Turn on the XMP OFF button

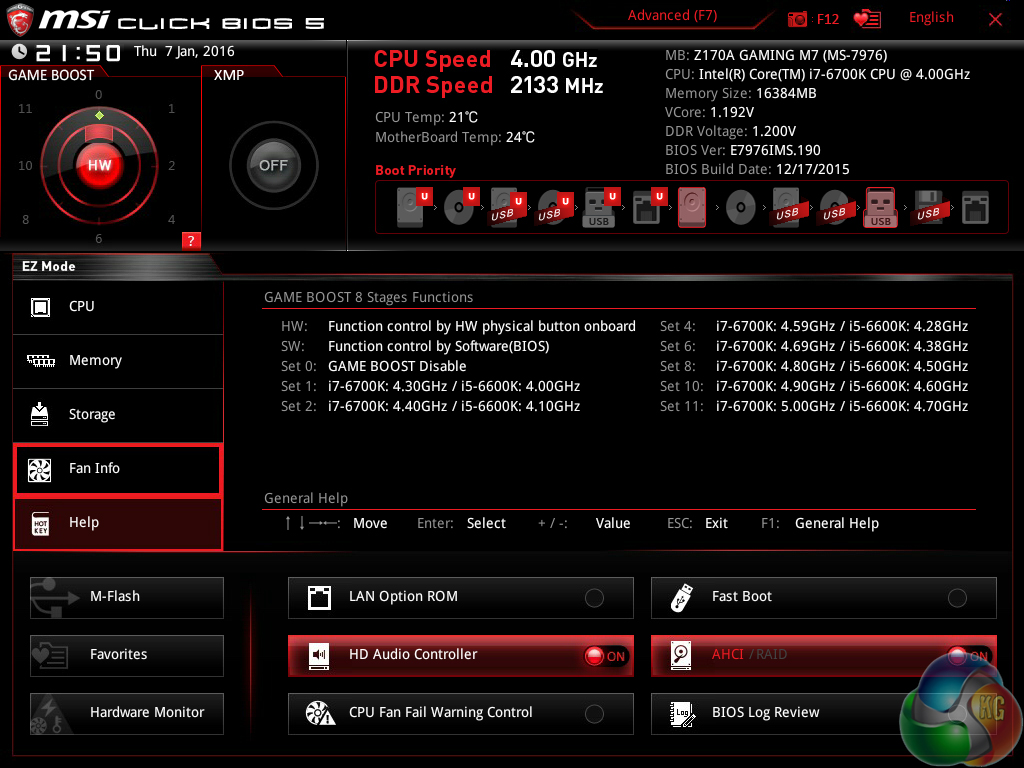click(x=273, y=165)
